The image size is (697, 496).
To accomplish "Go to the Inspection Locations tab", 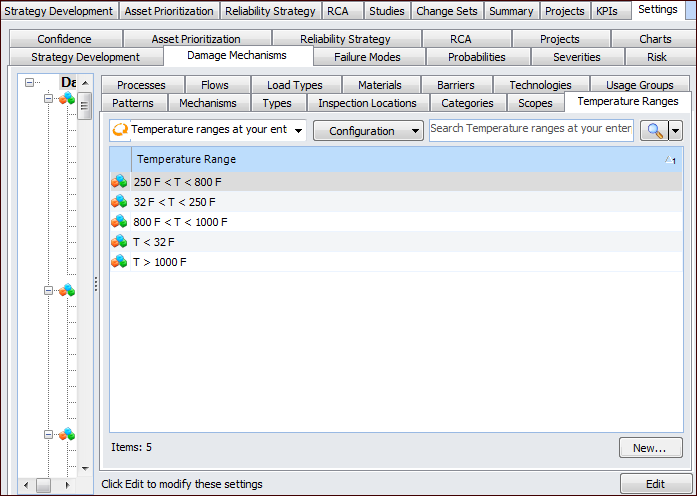I will [367, 103].
